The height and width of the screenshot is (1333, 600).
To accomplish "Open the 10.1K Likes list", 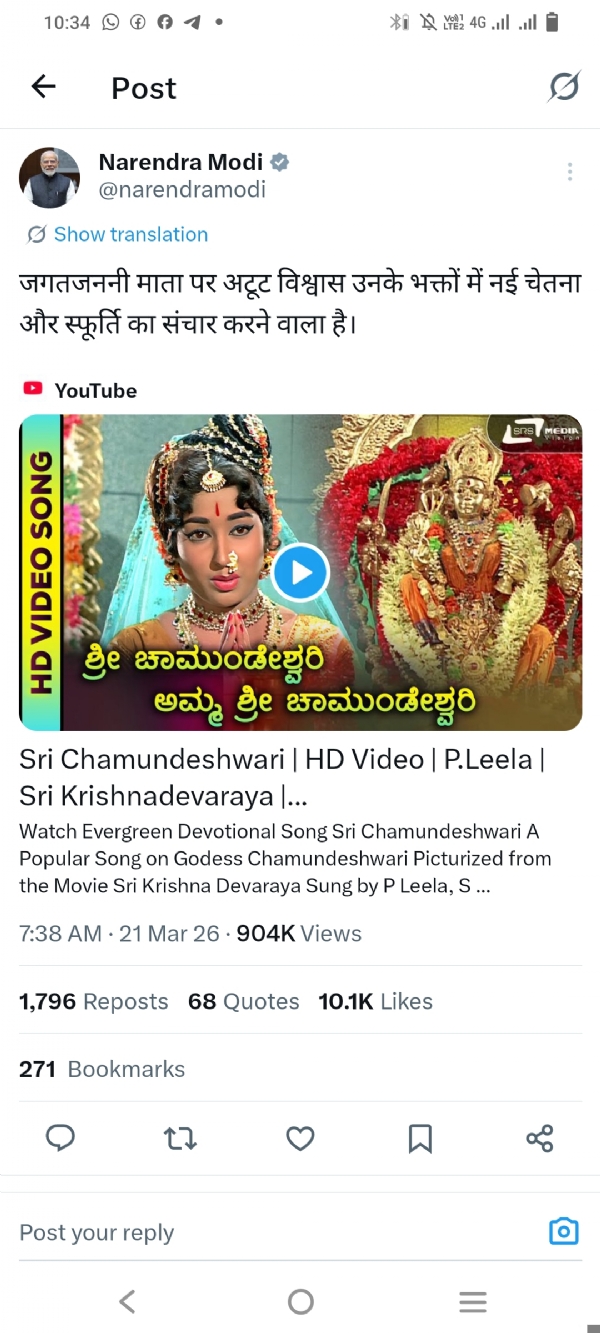I will pos(376,1001).
